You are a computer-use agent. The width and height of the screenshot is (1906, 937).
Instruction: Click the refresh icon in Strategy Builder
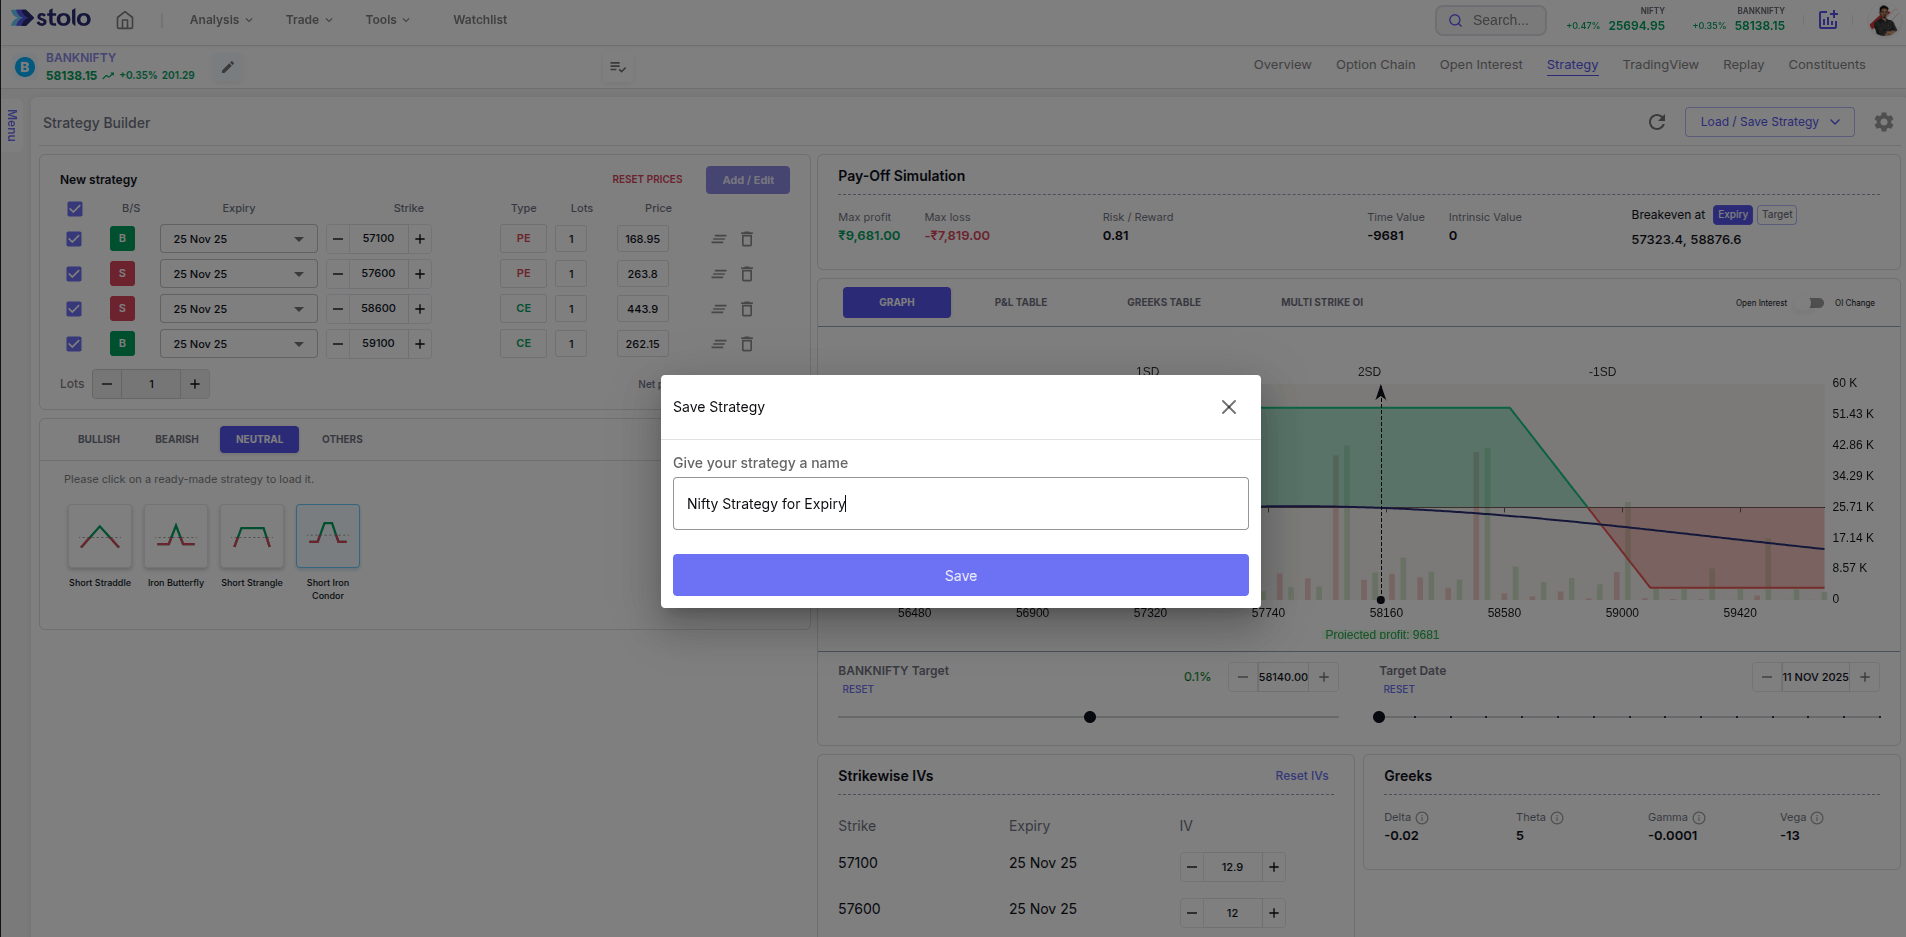[x=1657, y=122]
